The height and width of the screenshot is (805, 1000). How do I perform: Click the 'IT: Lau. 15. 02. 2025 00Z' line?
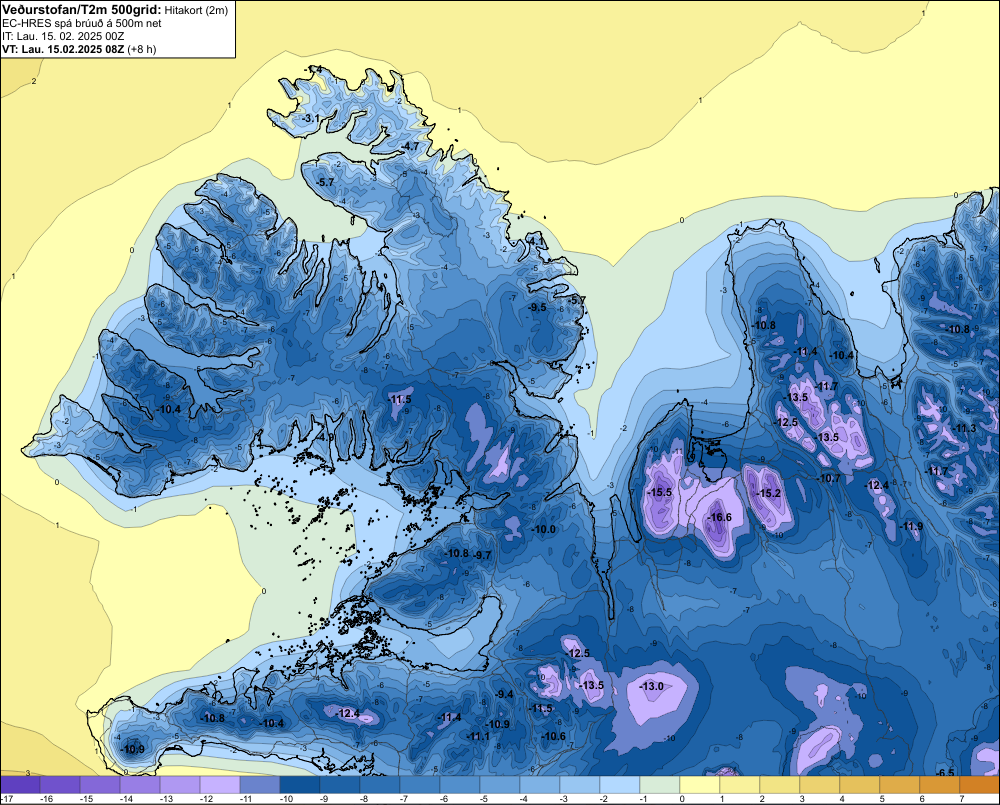point(63,36)
